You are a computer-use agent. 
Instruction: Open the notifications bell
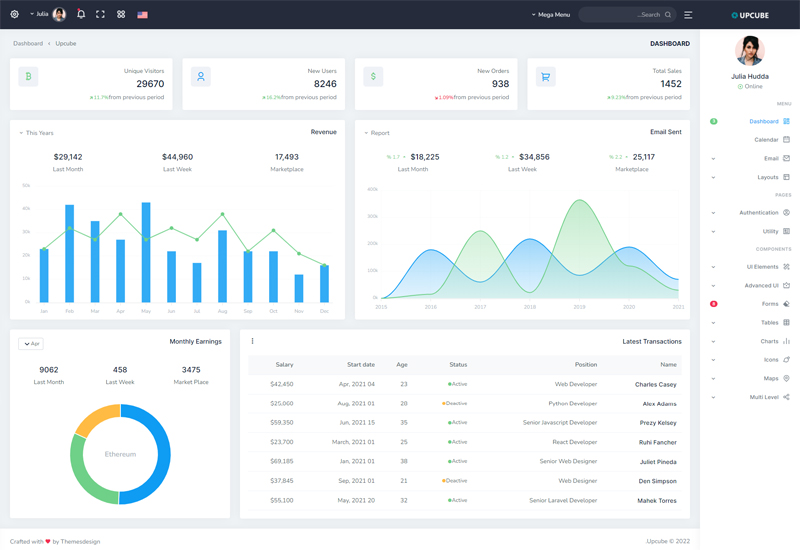tap(81, 15)
